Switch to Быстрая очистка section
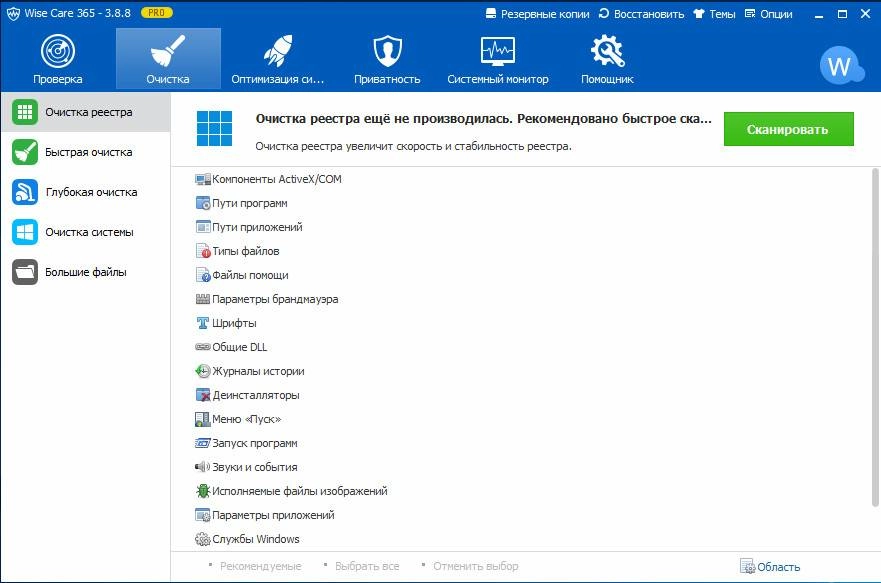Screen dimensions: 881x583 (85, 152)
